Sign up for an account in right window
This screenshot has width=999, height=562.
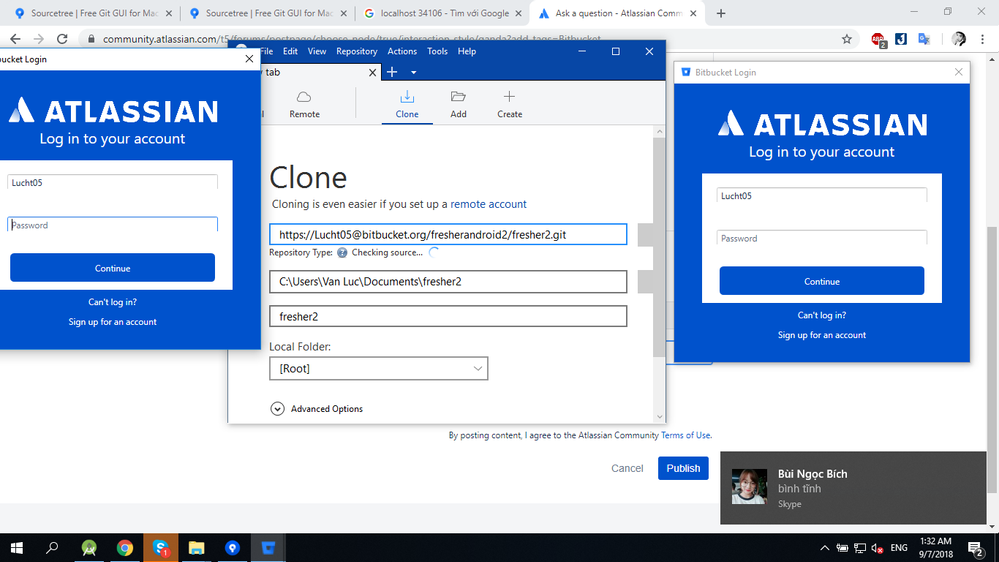click(x=821, y=335)
